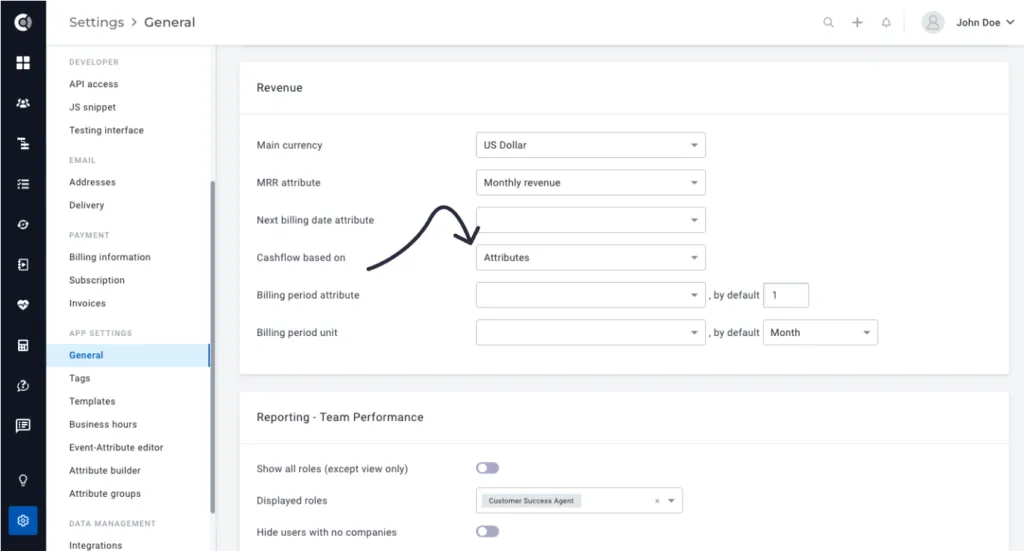Open Billing information page
Screen dimensions: 1024x551
click(110, 257)
